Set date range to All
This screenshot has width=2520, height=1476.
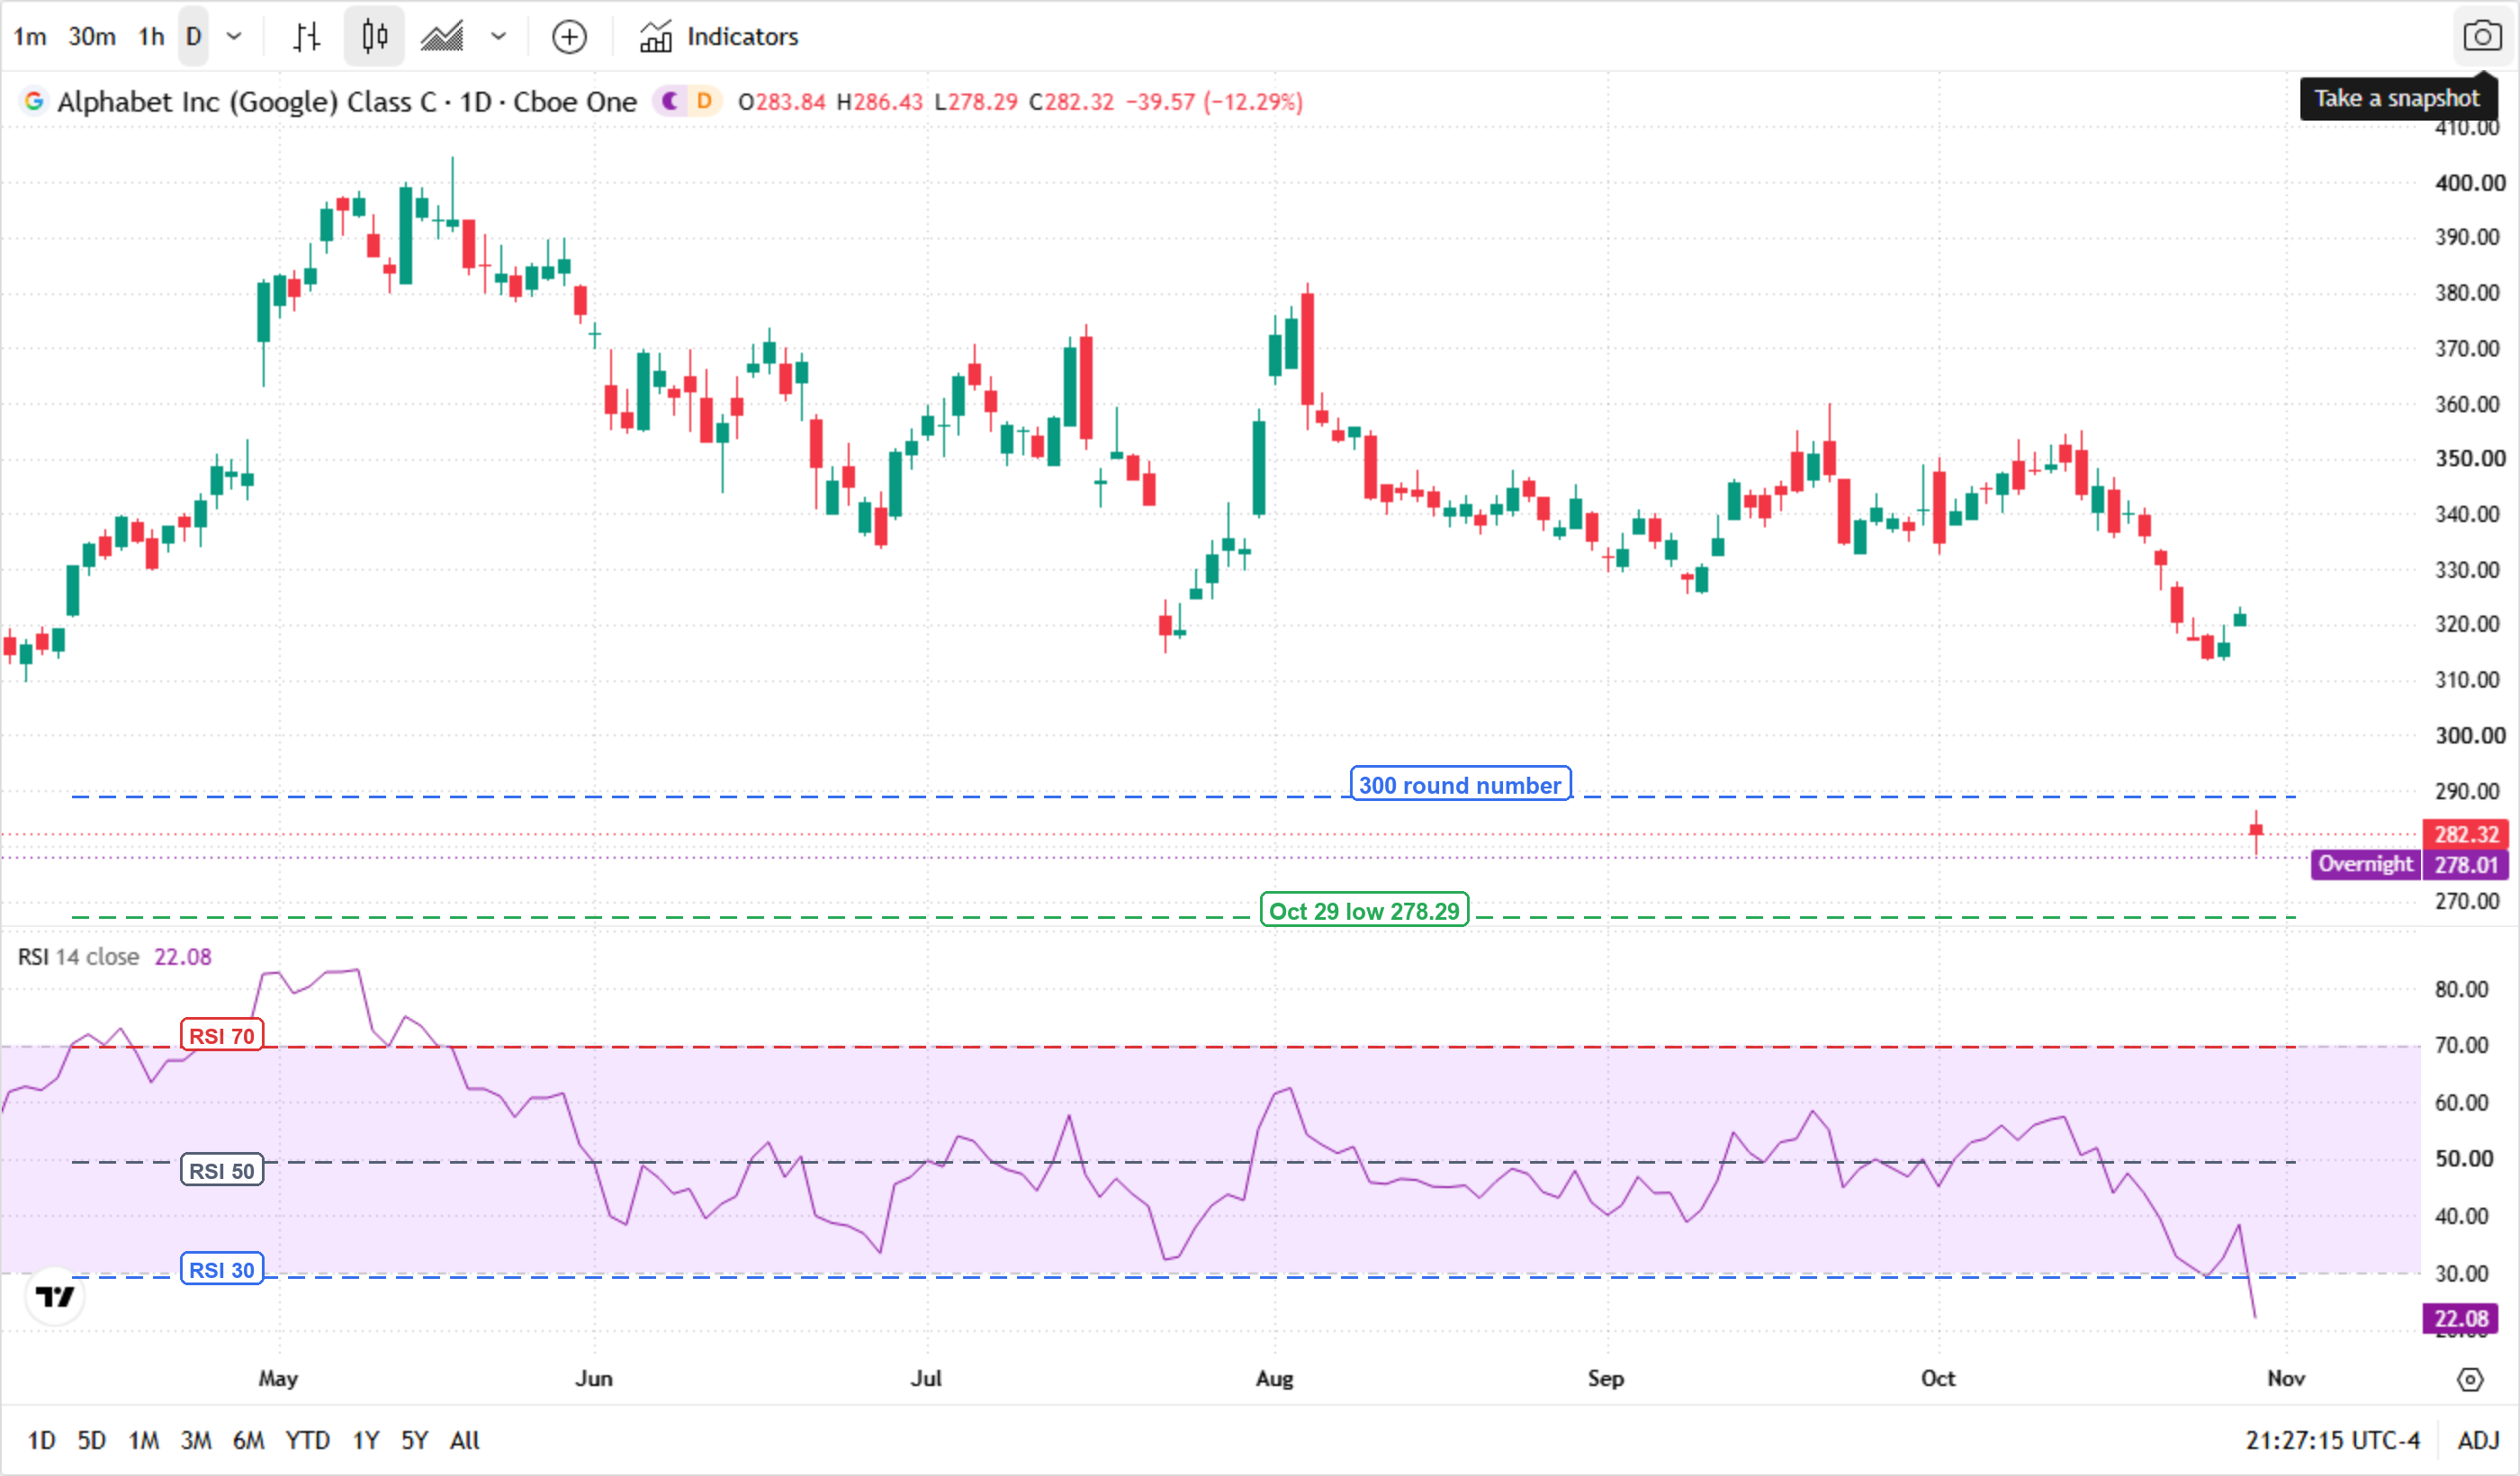pos(464,1441)
